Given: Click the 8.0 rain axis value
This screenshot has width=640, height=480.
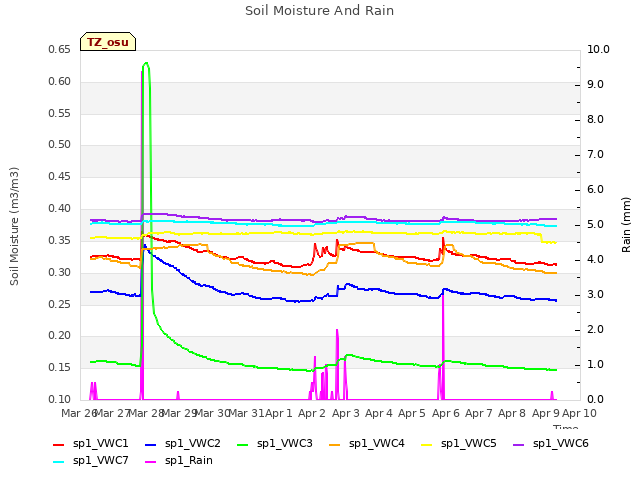Looking at the screenshot, I should 596,120.
